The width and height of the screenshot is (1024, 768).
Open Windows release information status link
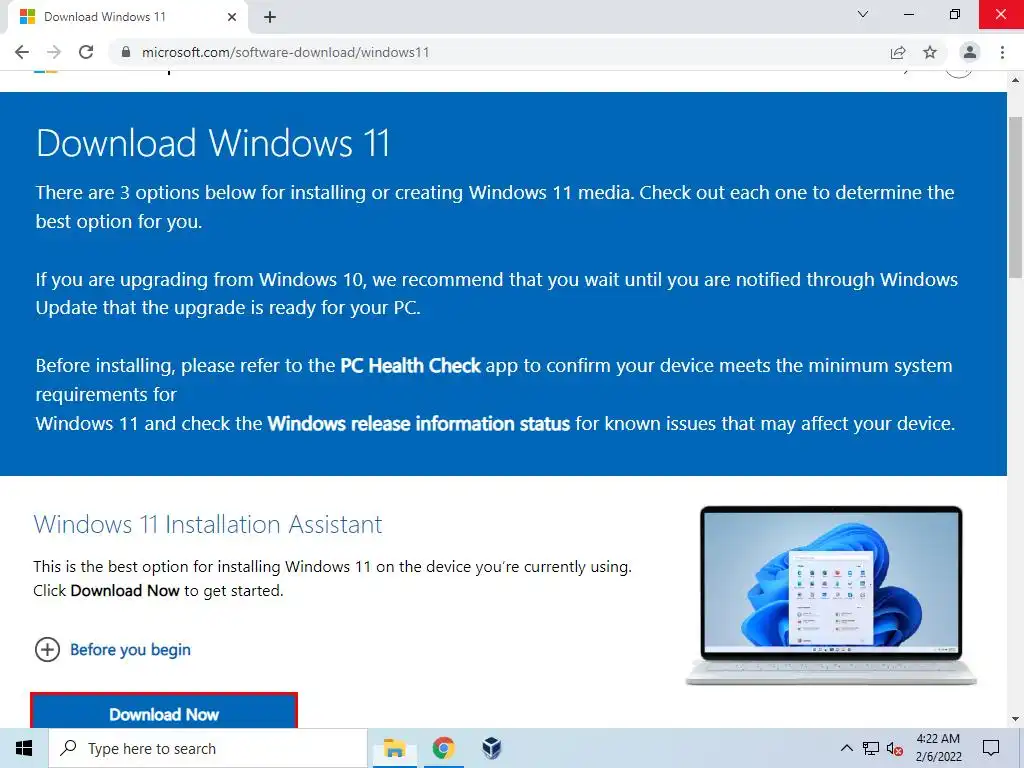click(x=419, y=424)
